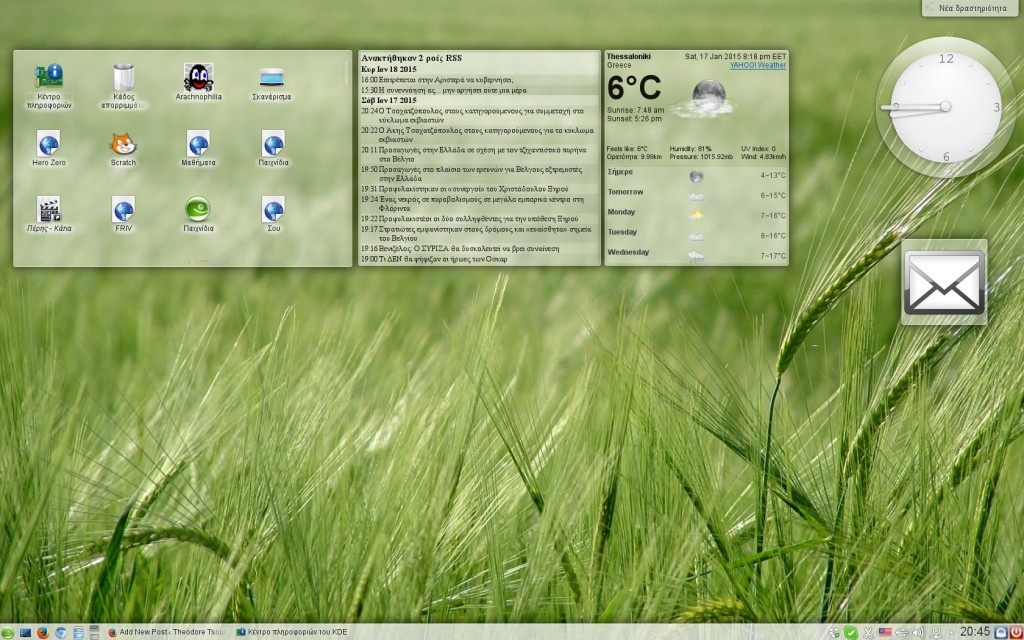Select the Monday forecast row
This screenshot has height=640, width=1024.
pos(697,214)
